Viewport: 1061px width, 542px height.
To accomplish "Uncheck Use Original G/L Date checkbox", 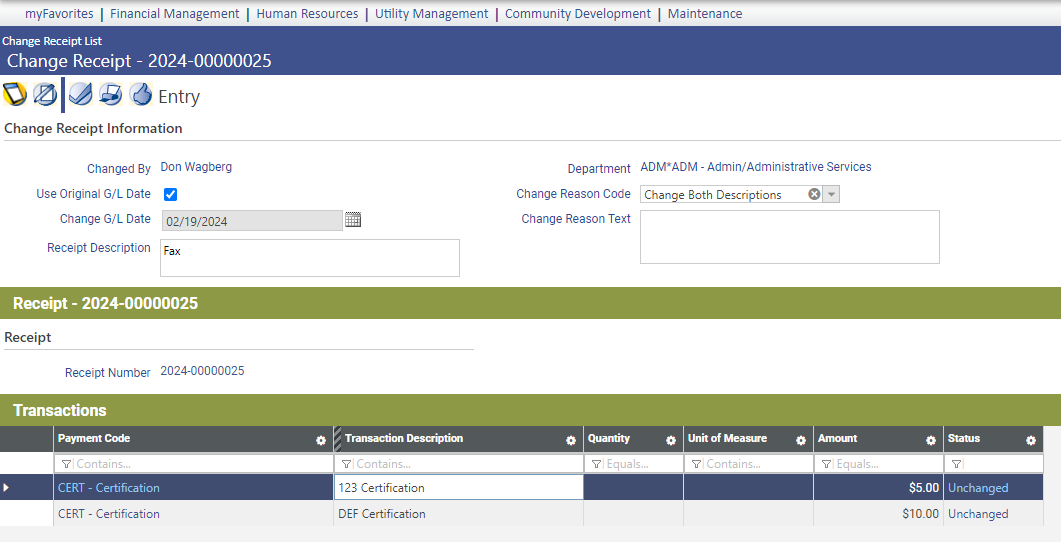I will [x=171, y=194].
